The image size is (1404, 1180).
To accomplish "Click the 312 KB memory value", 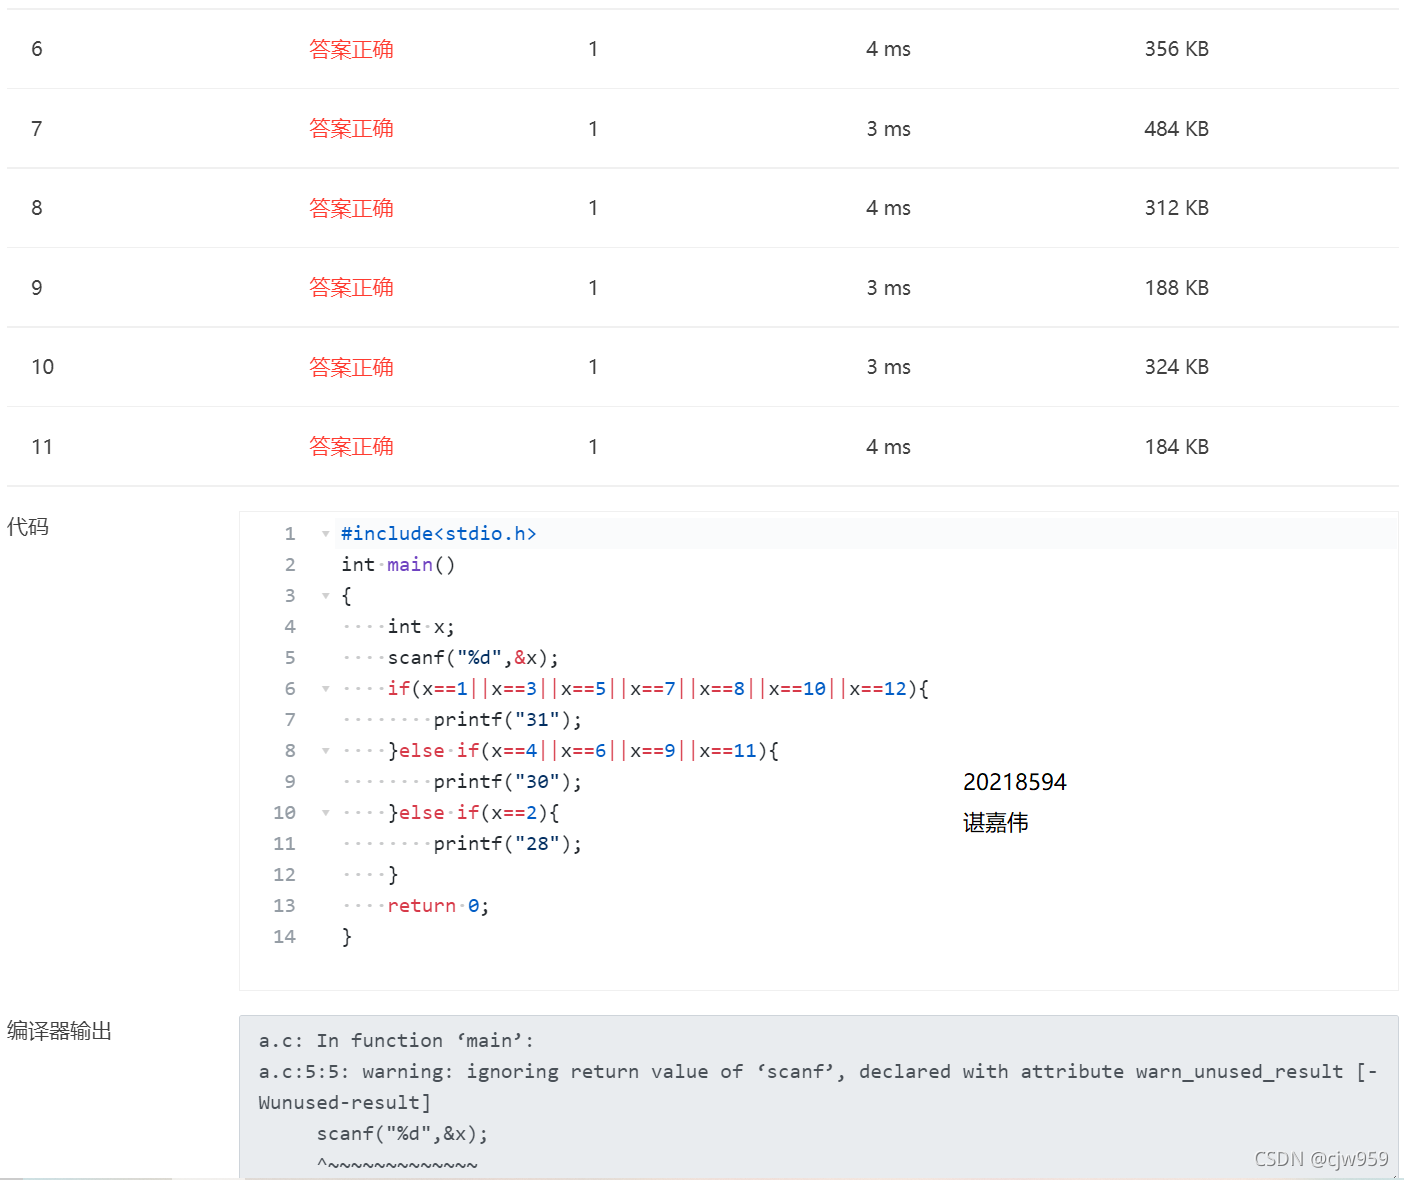I will click(x=1177, y=208).
